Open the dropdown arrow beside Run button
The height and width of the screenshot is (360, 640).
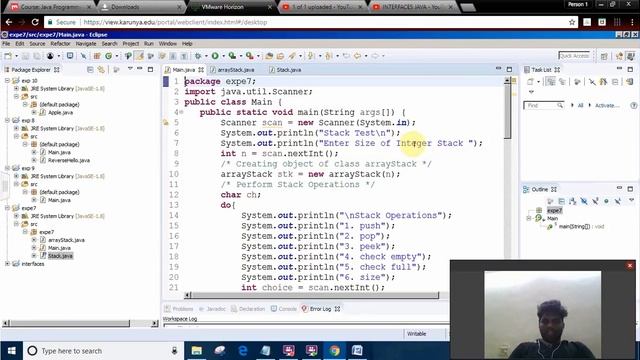[223, 56]
